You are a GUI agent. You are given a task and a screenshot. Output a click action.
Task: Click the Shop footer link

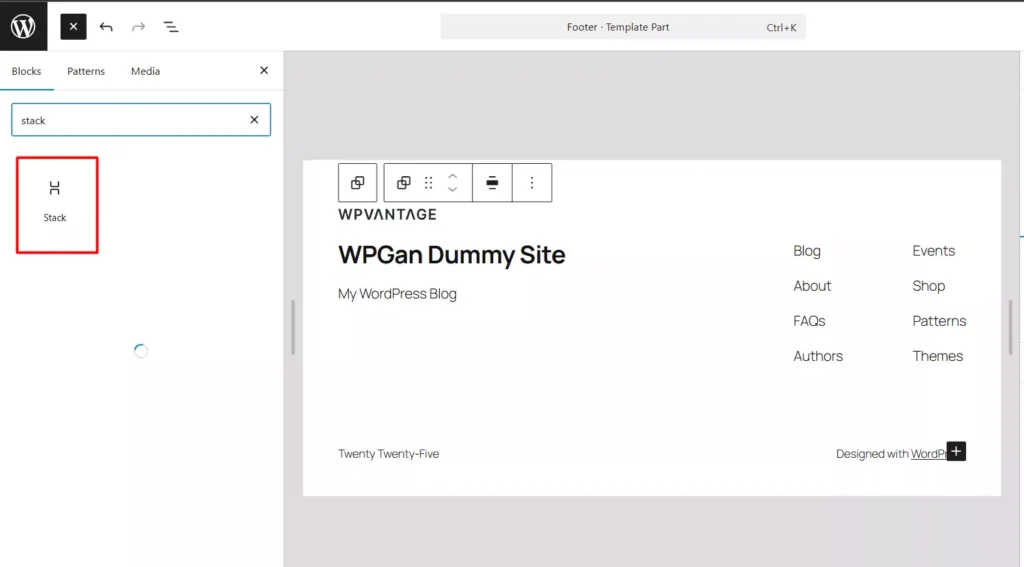(929, 286)
